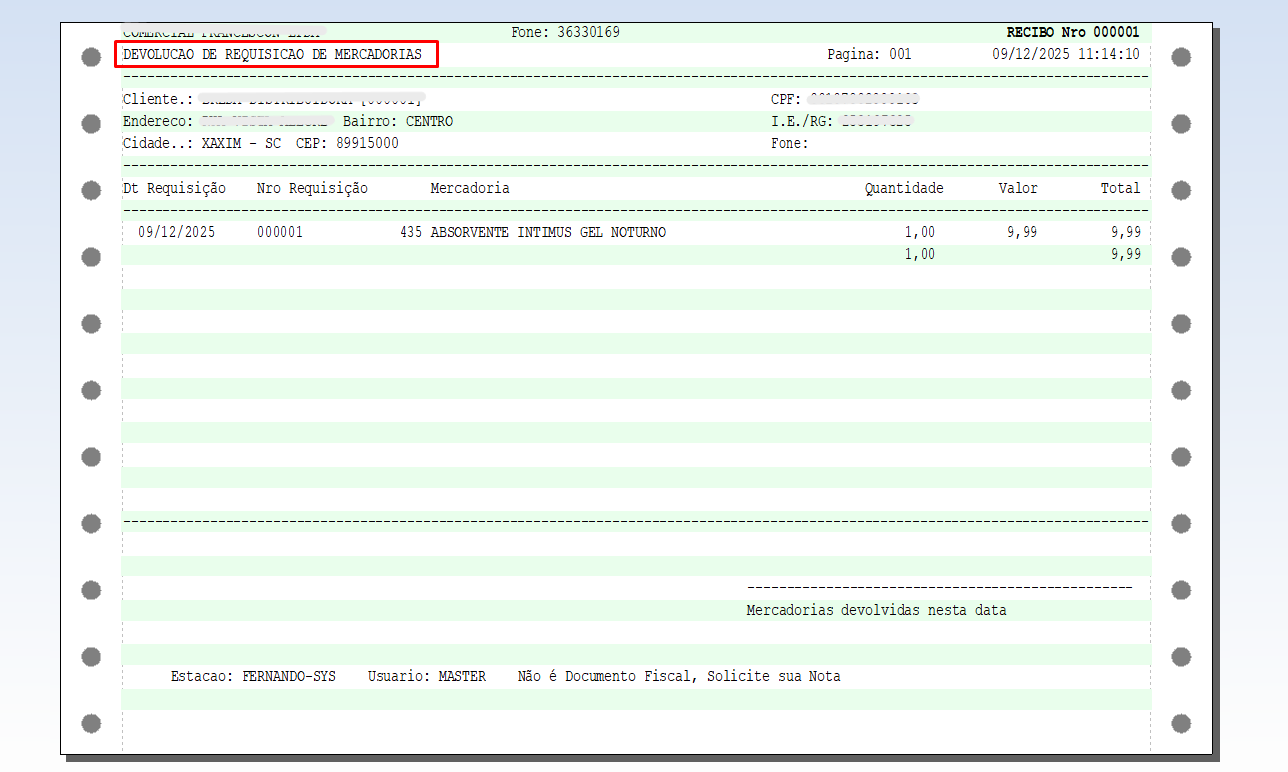Click the Estacao: FERNANDO-SYS footer text
This screenshot has height=772, width=1288.
pos(253,676)
